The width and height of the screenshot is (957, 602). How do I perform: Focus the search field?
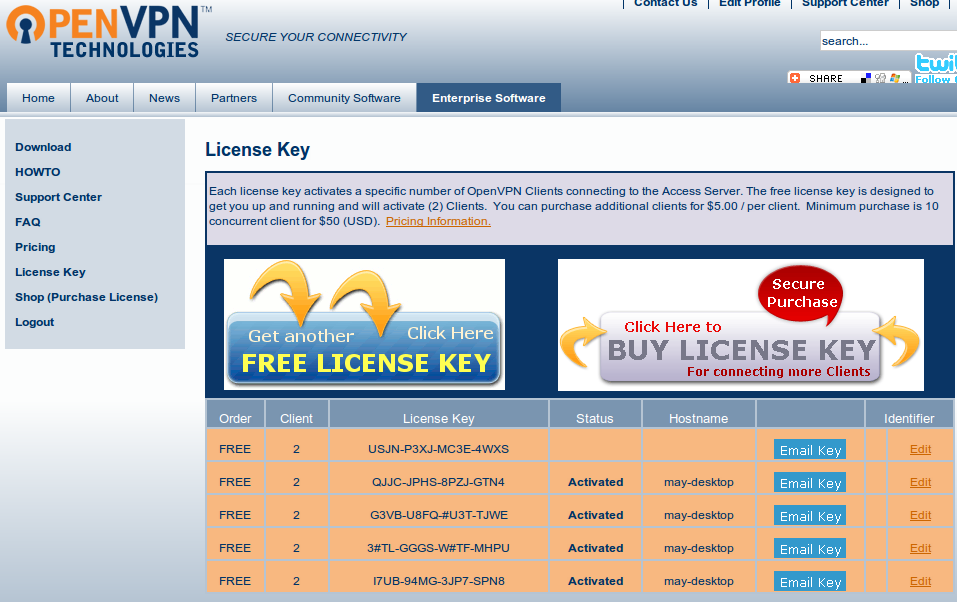pos(889,41)
